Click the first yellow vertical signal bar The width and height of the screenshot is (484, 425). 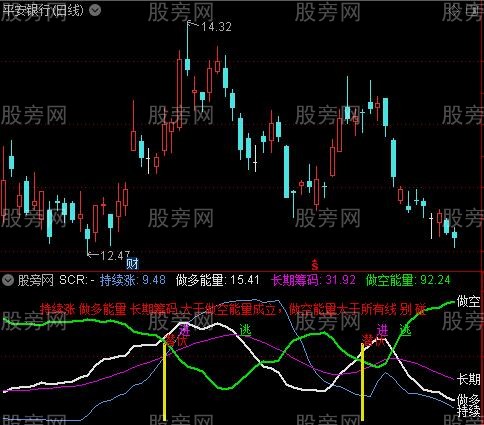(x=164, y=382)
